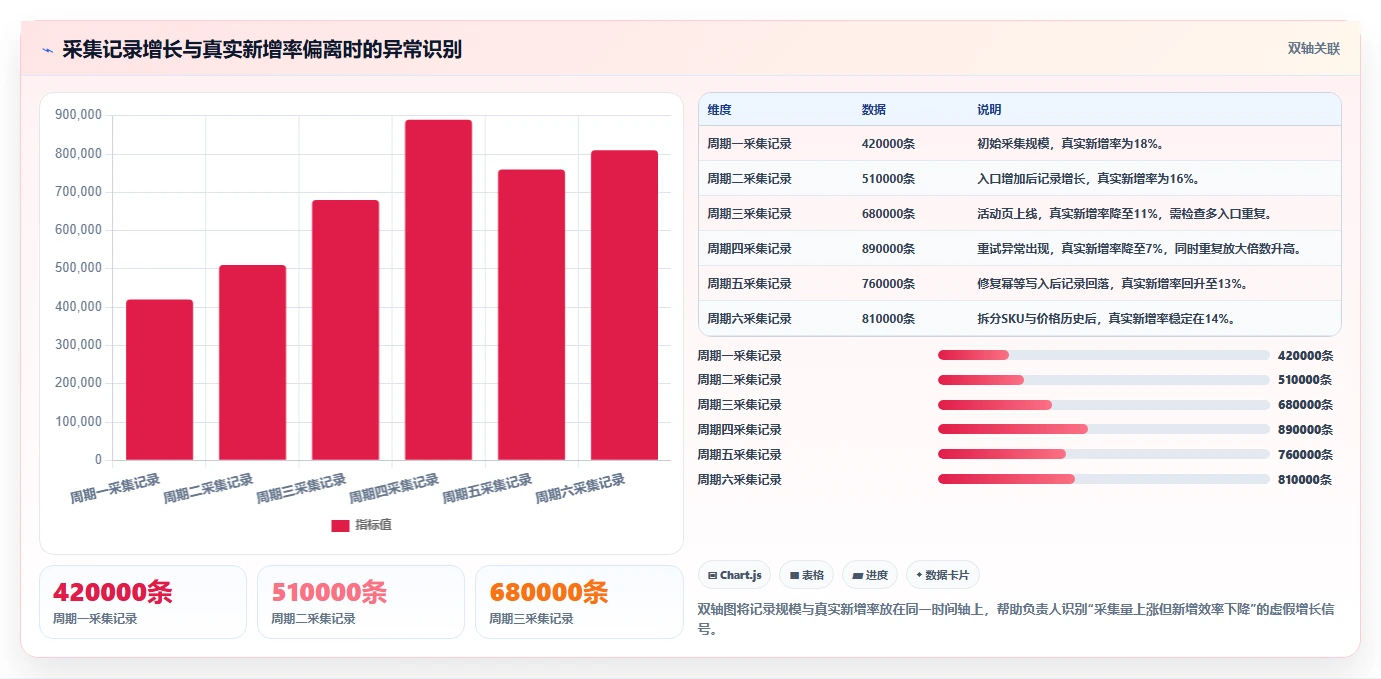The width and height of the screenshot is (1381, 679).
Task: Open the 680000条 data card
Action: (x=579, y=602)
